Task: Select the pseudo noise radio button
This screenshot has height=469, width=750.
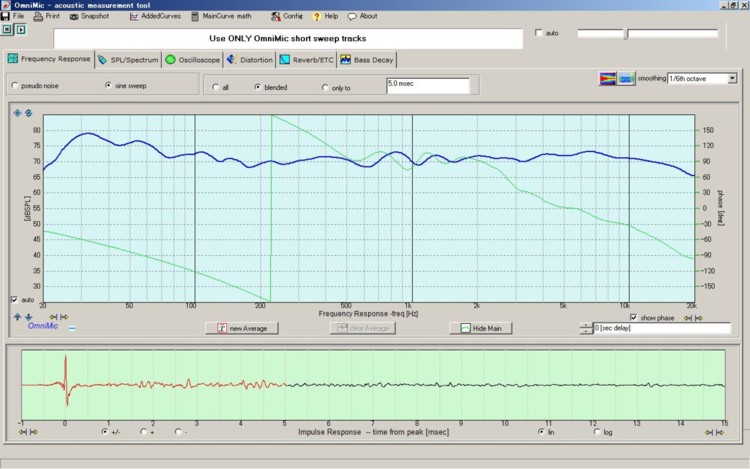Action: coord(15,86)
